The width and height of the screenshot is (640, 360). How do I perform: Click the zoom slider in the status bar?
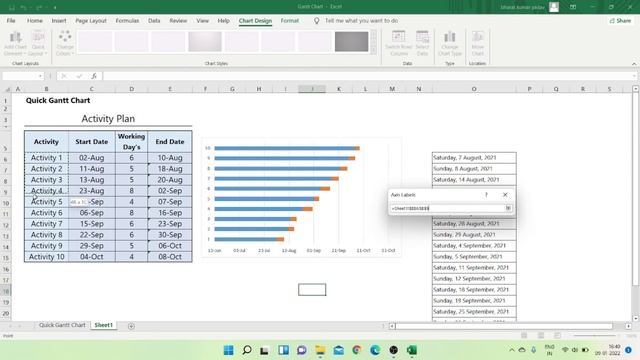click(594, 336)
